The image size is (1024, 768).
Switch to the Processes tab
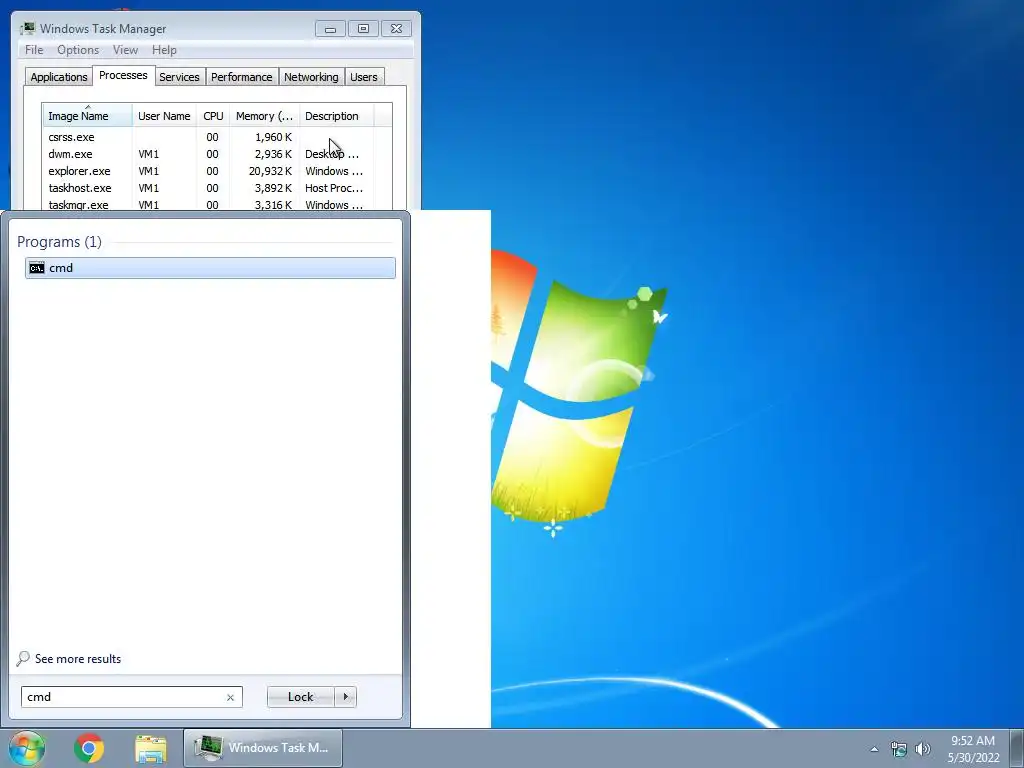click(x=123, y=75)
